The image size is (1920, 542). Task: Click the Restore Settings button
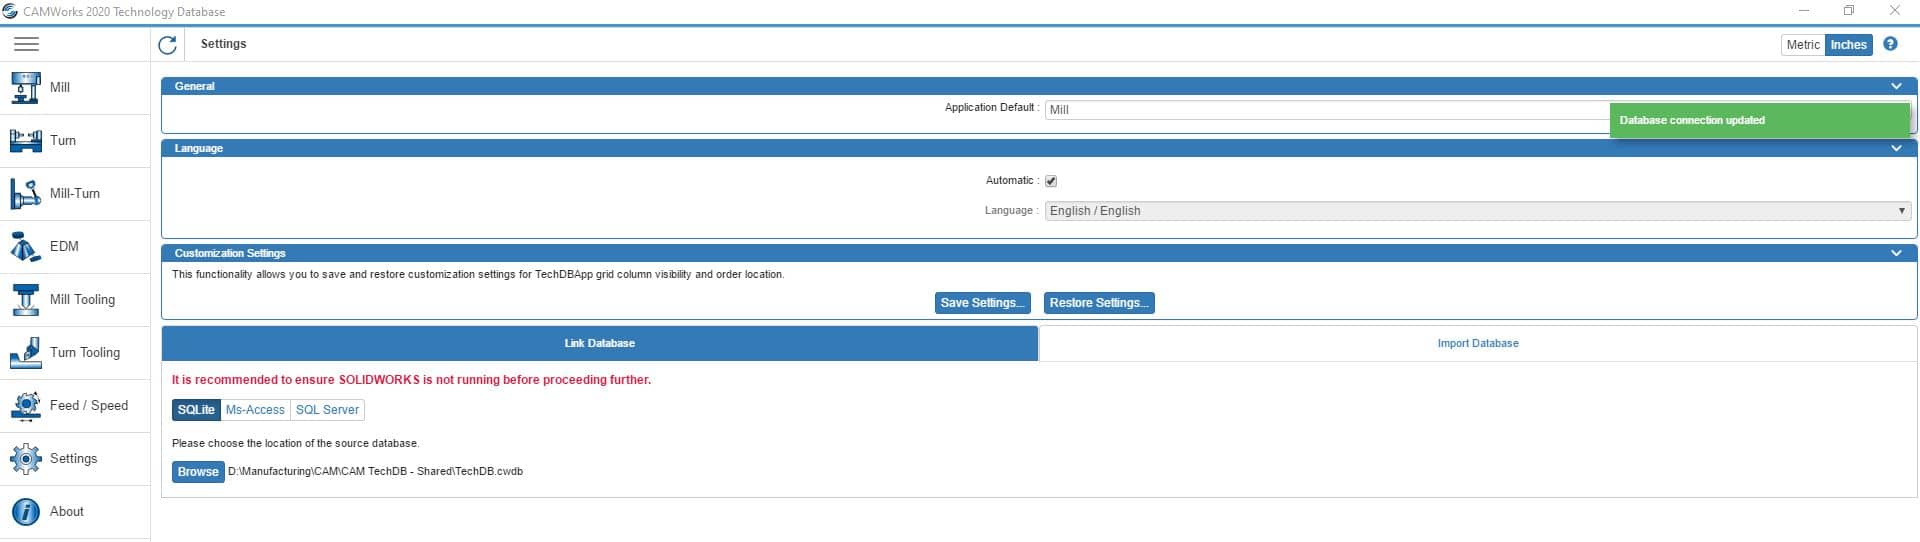click(1099, 303)
